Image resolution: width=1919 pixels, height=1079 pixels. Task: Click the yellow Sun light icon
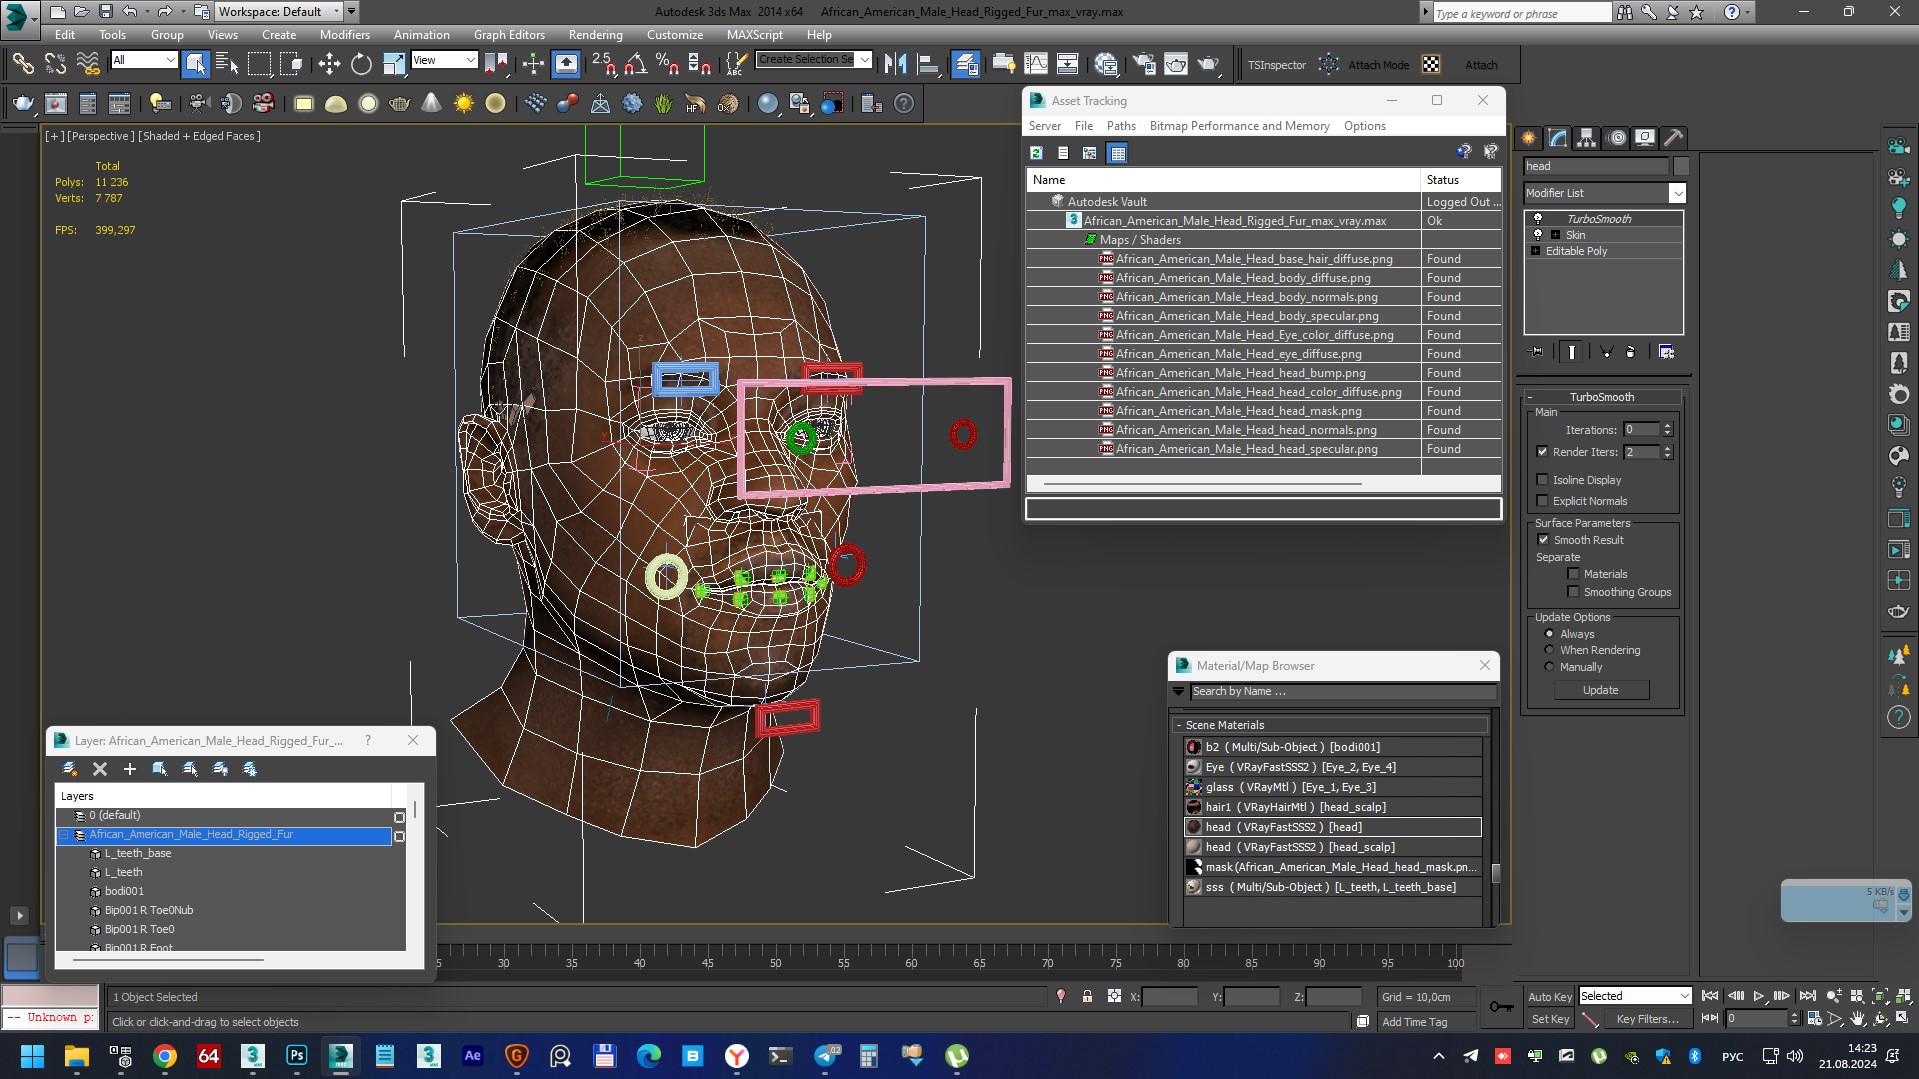point(463,103)
